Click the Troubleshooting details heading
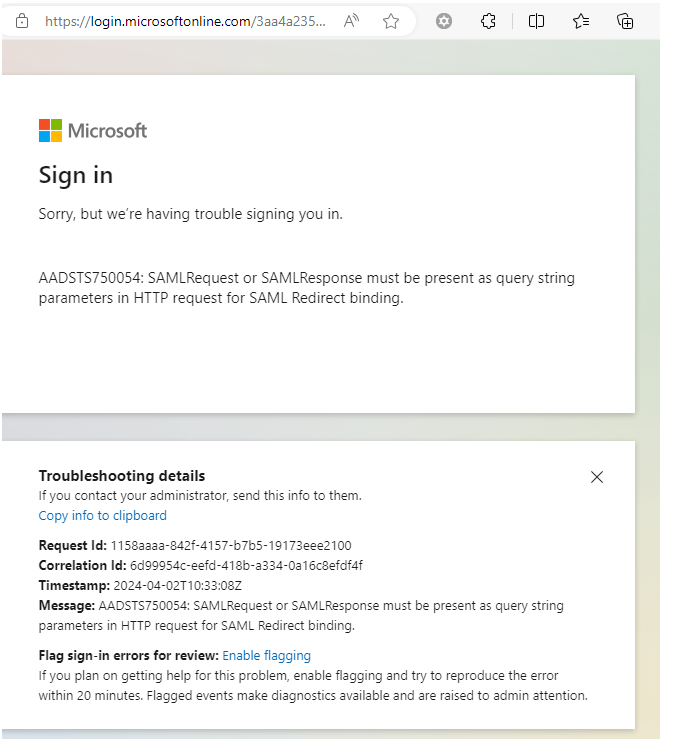The image size is (676, 749). (122, 476)
